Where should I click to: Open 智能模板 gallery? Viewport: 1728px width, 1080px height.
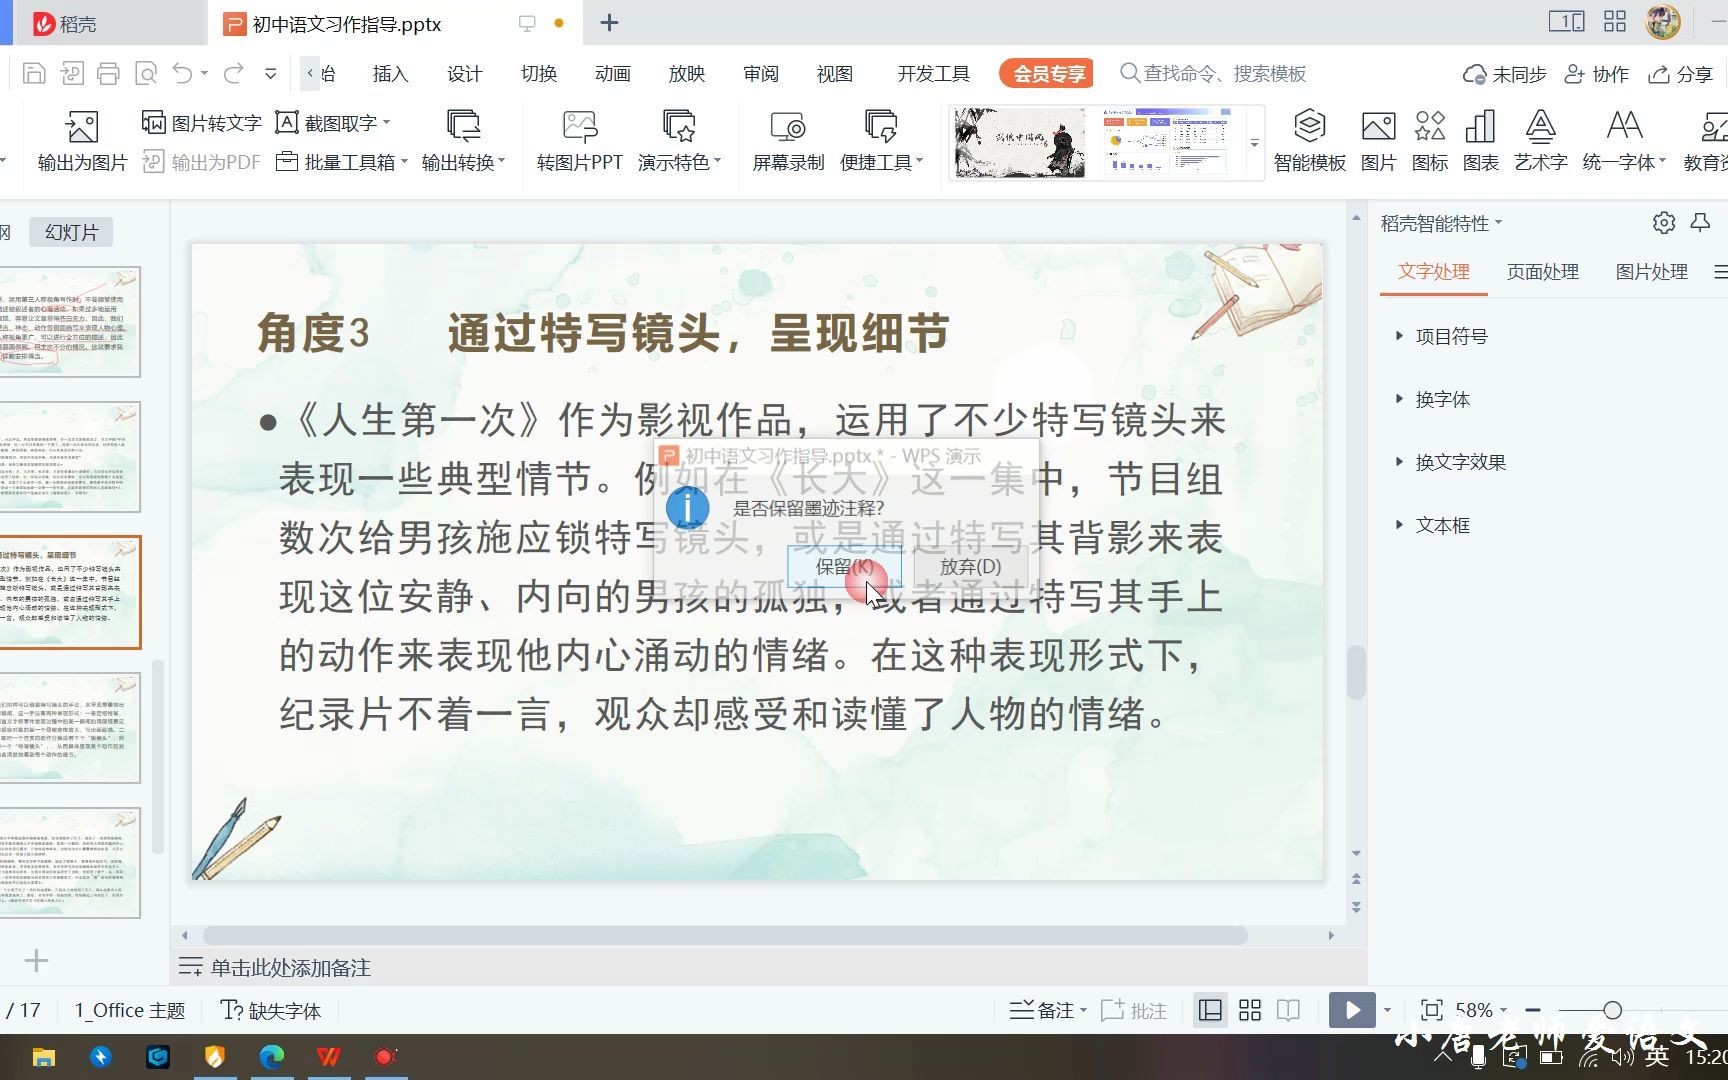tap(1309, 142)
